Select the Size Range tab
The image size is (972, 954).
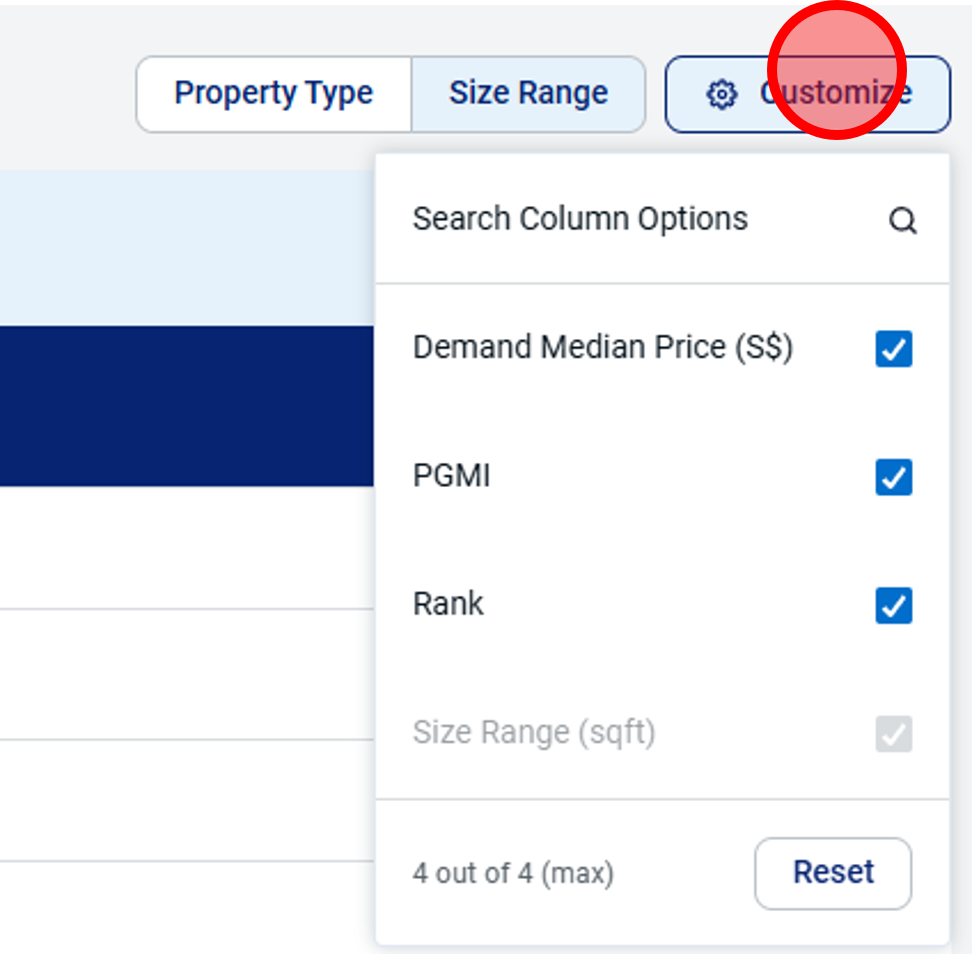528,94
